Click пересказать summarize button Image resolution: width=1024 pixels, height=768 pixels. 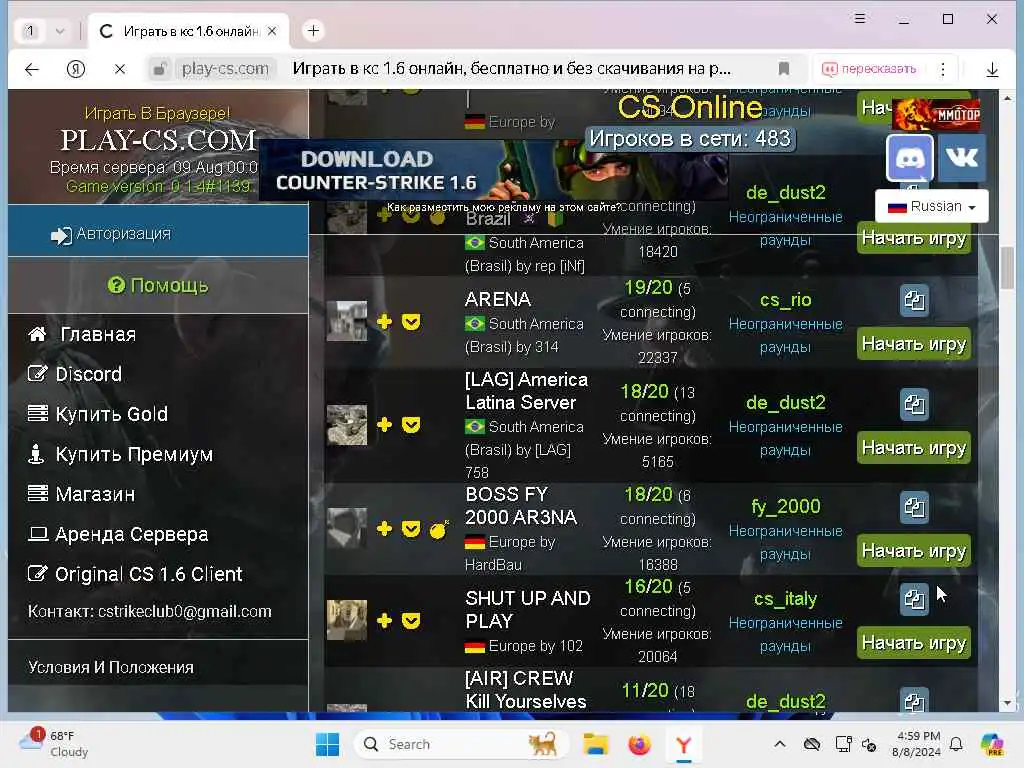click(869, 69)
